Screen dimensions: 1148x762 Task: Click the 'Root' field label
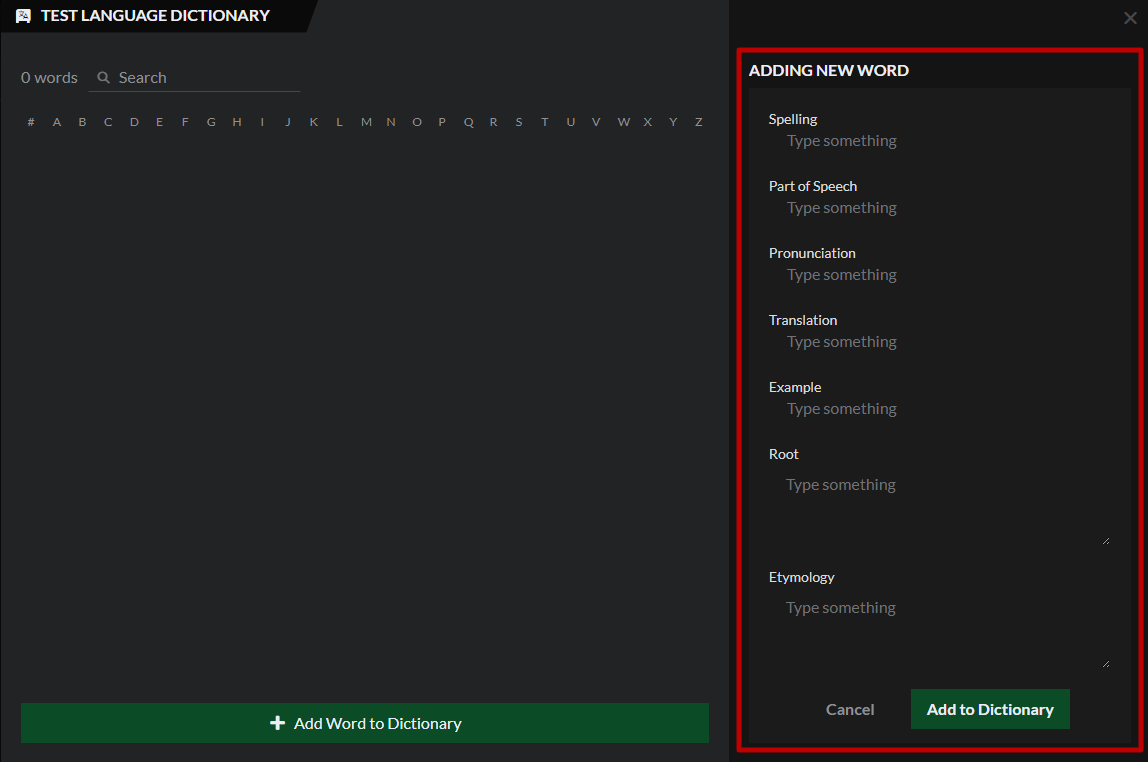click(783, 454)
